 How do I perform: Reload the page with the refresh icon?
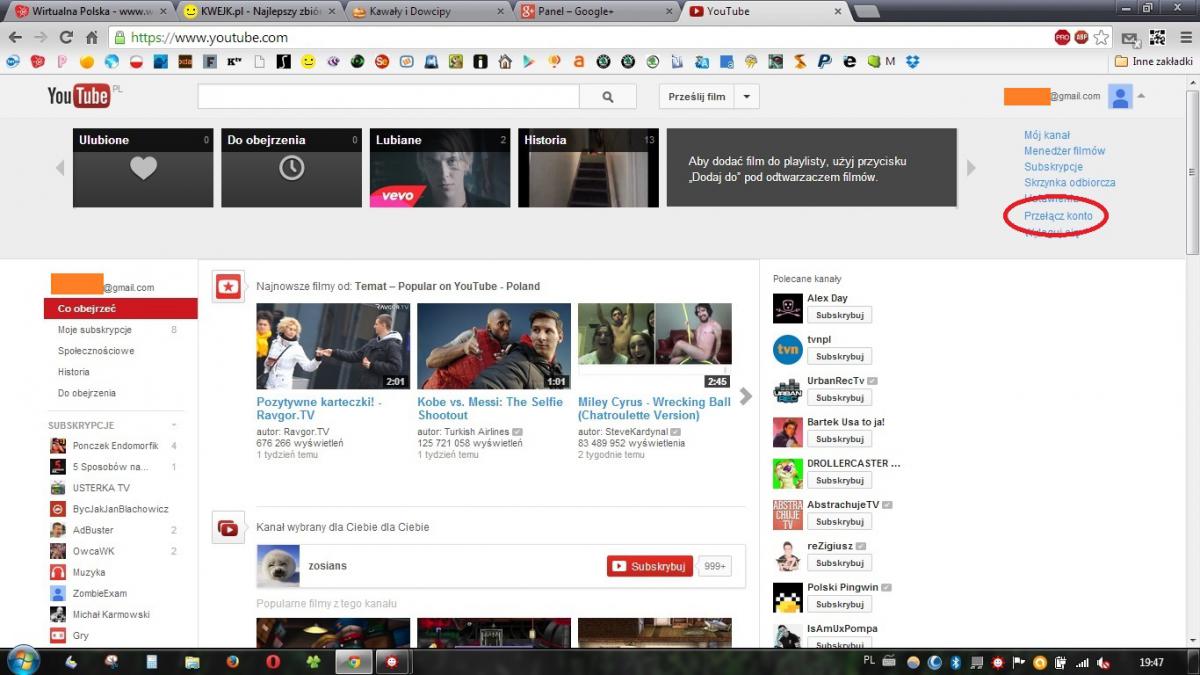click(x=66, y=38)
